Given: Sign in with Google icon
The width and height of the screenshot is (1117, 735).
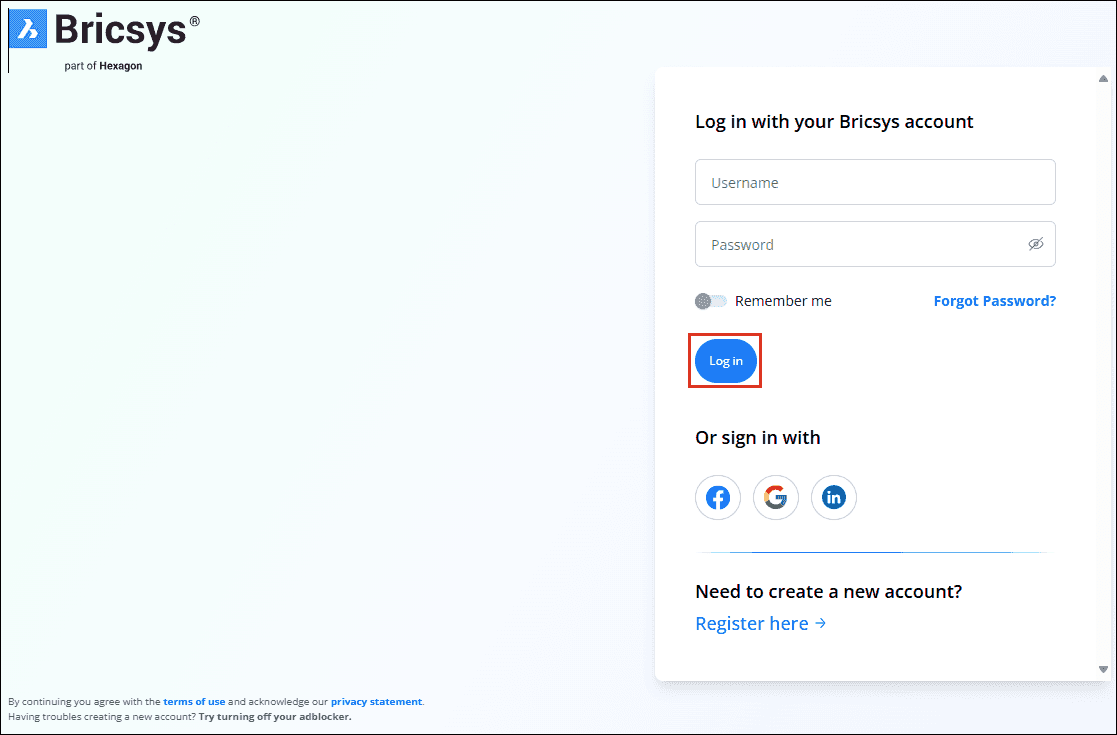Looking at the screenshot, I should pos(776,497).
